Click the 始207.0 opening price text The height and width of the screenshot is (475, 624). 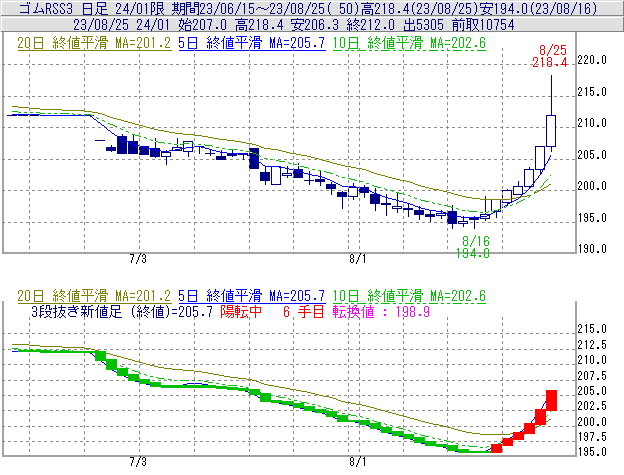pos(203,25)
